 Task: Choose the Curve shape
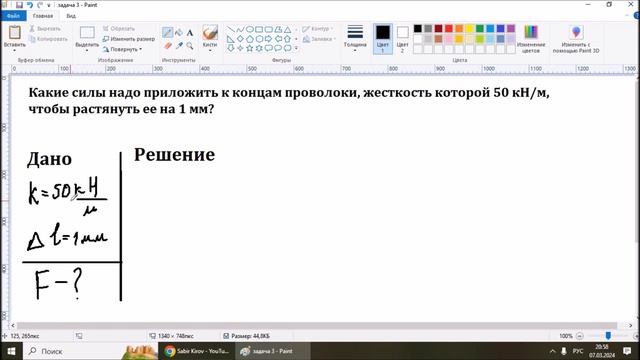point(240,29)
